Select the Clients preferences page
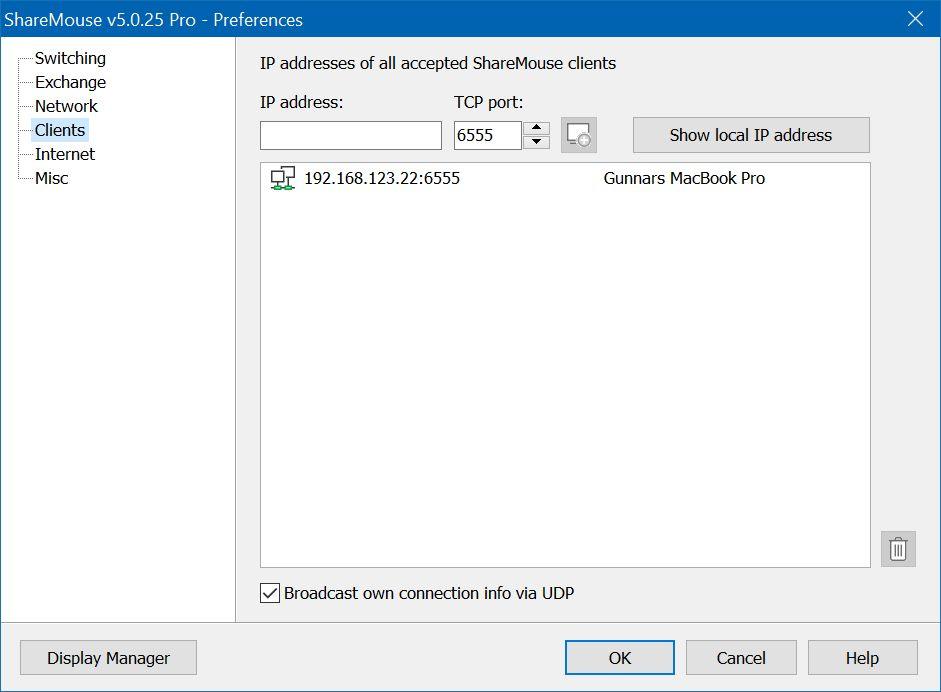The height and width of the screenshot is (692, 941). [60, 130]
